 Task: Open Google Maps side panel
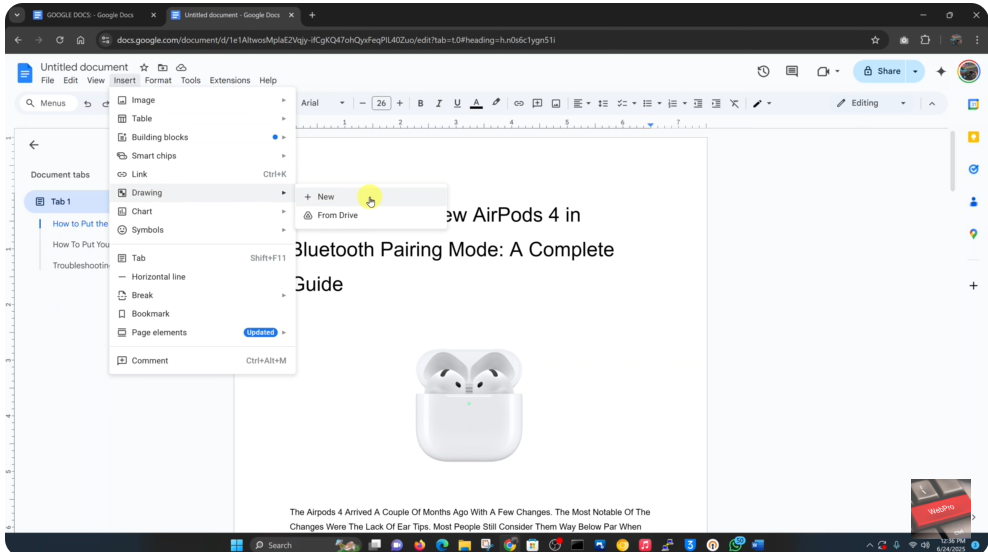[974, 234]
